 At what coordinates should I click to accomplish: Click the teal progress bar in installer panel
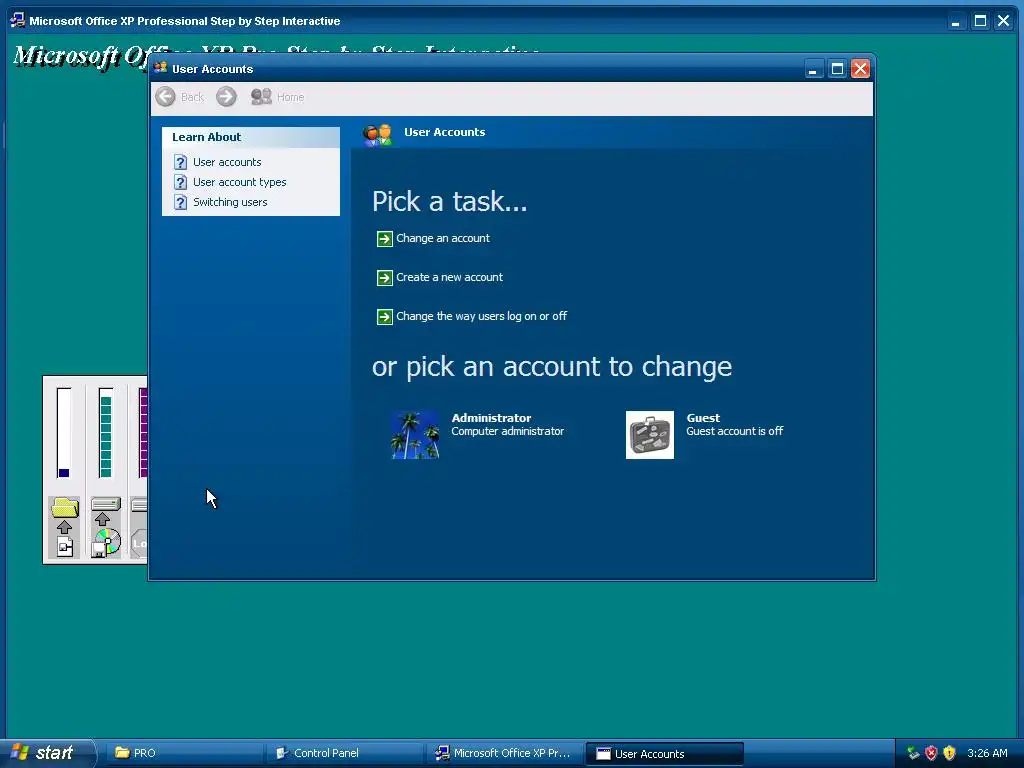pos(106,433)
